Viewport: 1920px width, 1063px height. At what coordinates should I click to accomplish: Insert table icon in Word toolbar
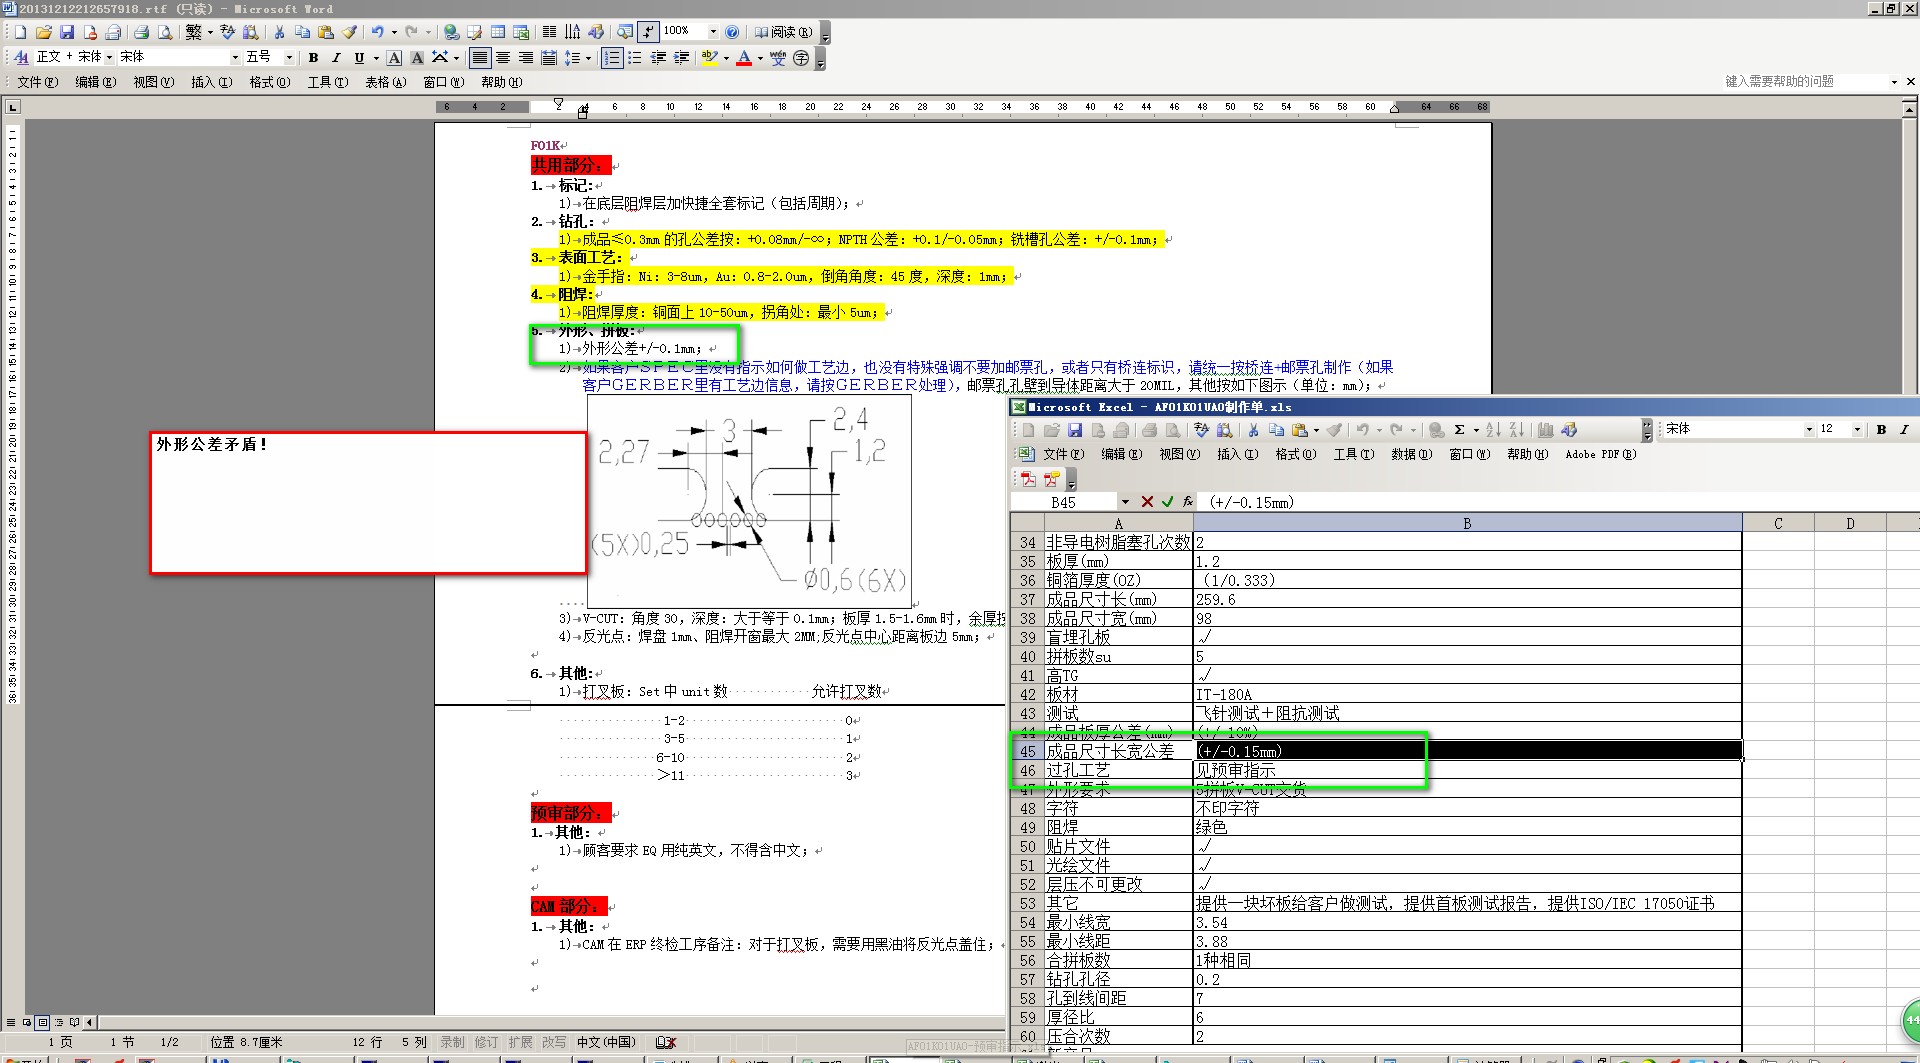pos(498,32)
